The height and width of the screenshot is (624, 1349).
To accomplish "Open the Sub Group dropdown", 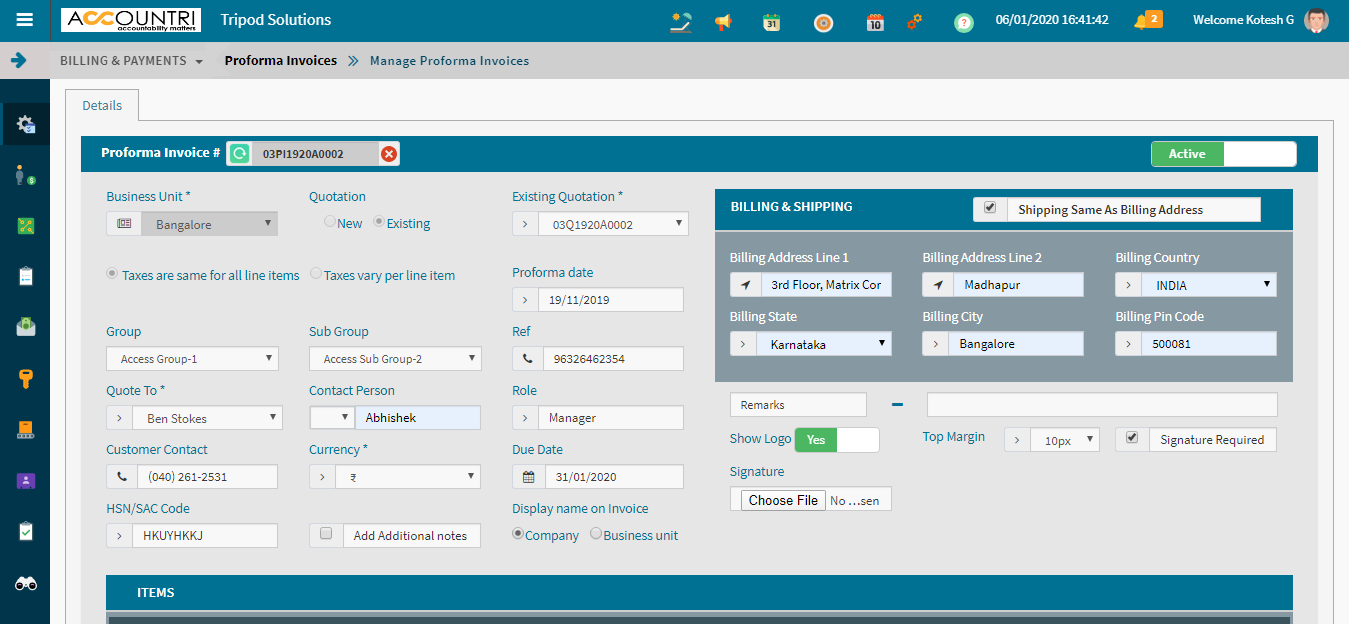I will (395, 359).
